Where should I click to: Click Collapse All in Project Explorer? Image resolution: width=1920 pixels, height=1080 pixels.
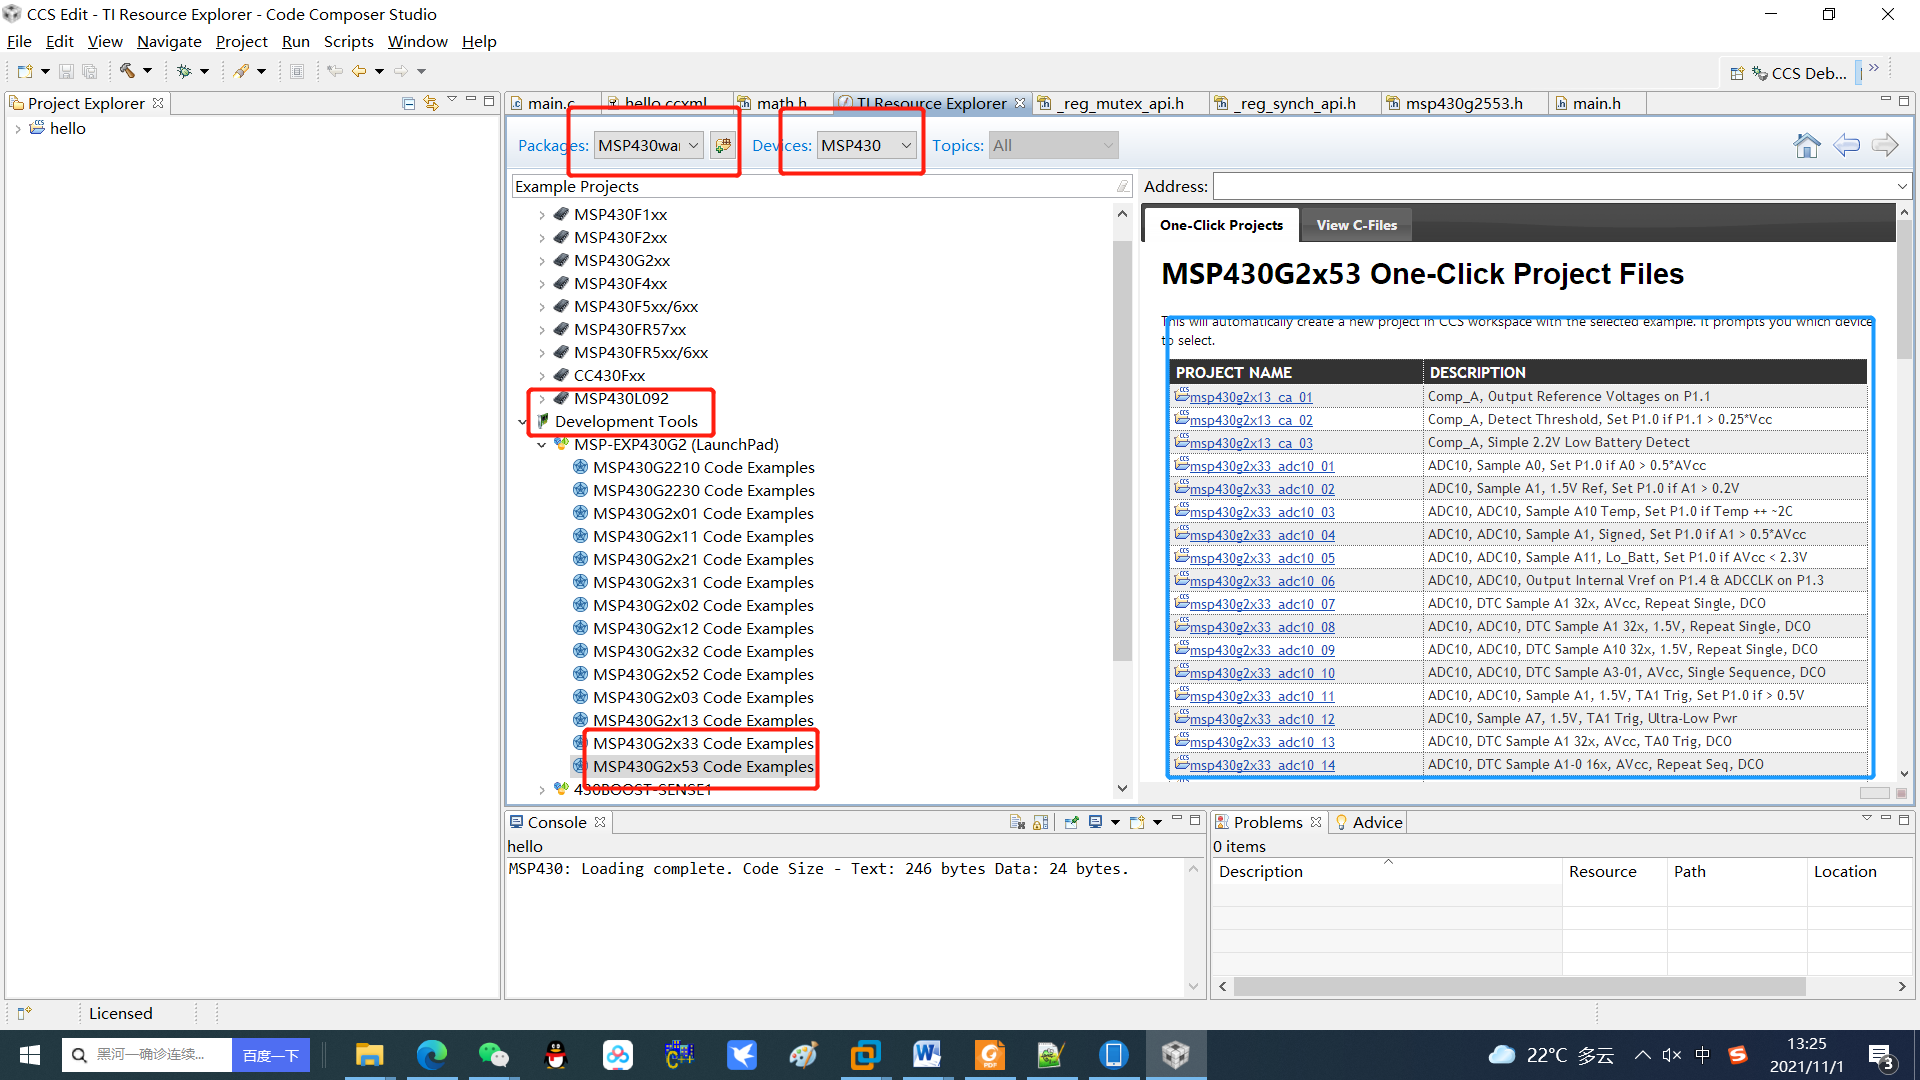click(x=408, y=103)
